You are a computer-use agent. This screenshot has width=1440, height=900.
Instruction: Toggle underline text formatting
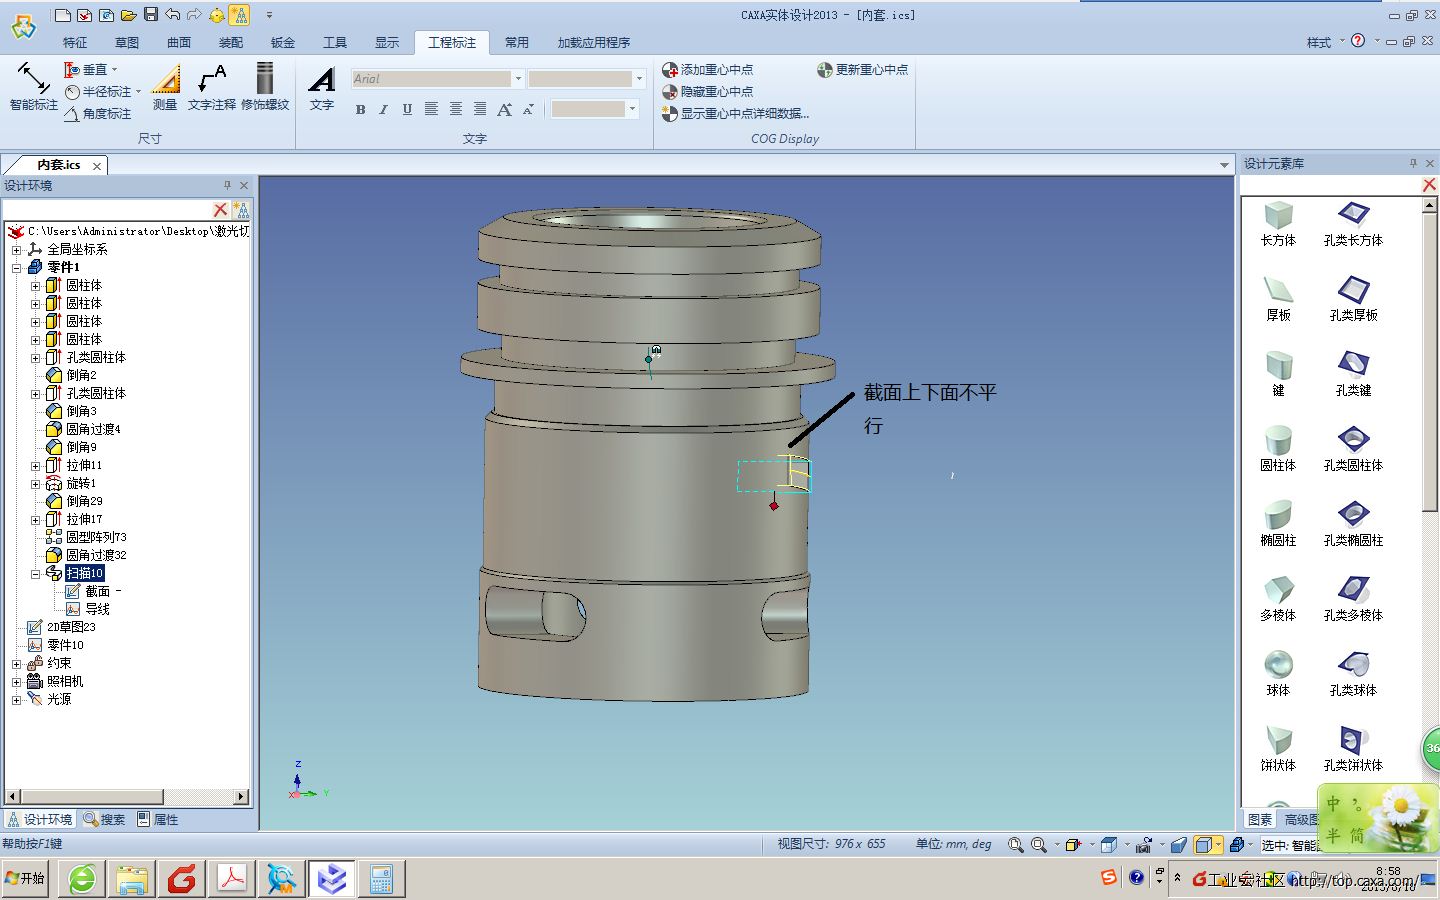click(407, 110)
